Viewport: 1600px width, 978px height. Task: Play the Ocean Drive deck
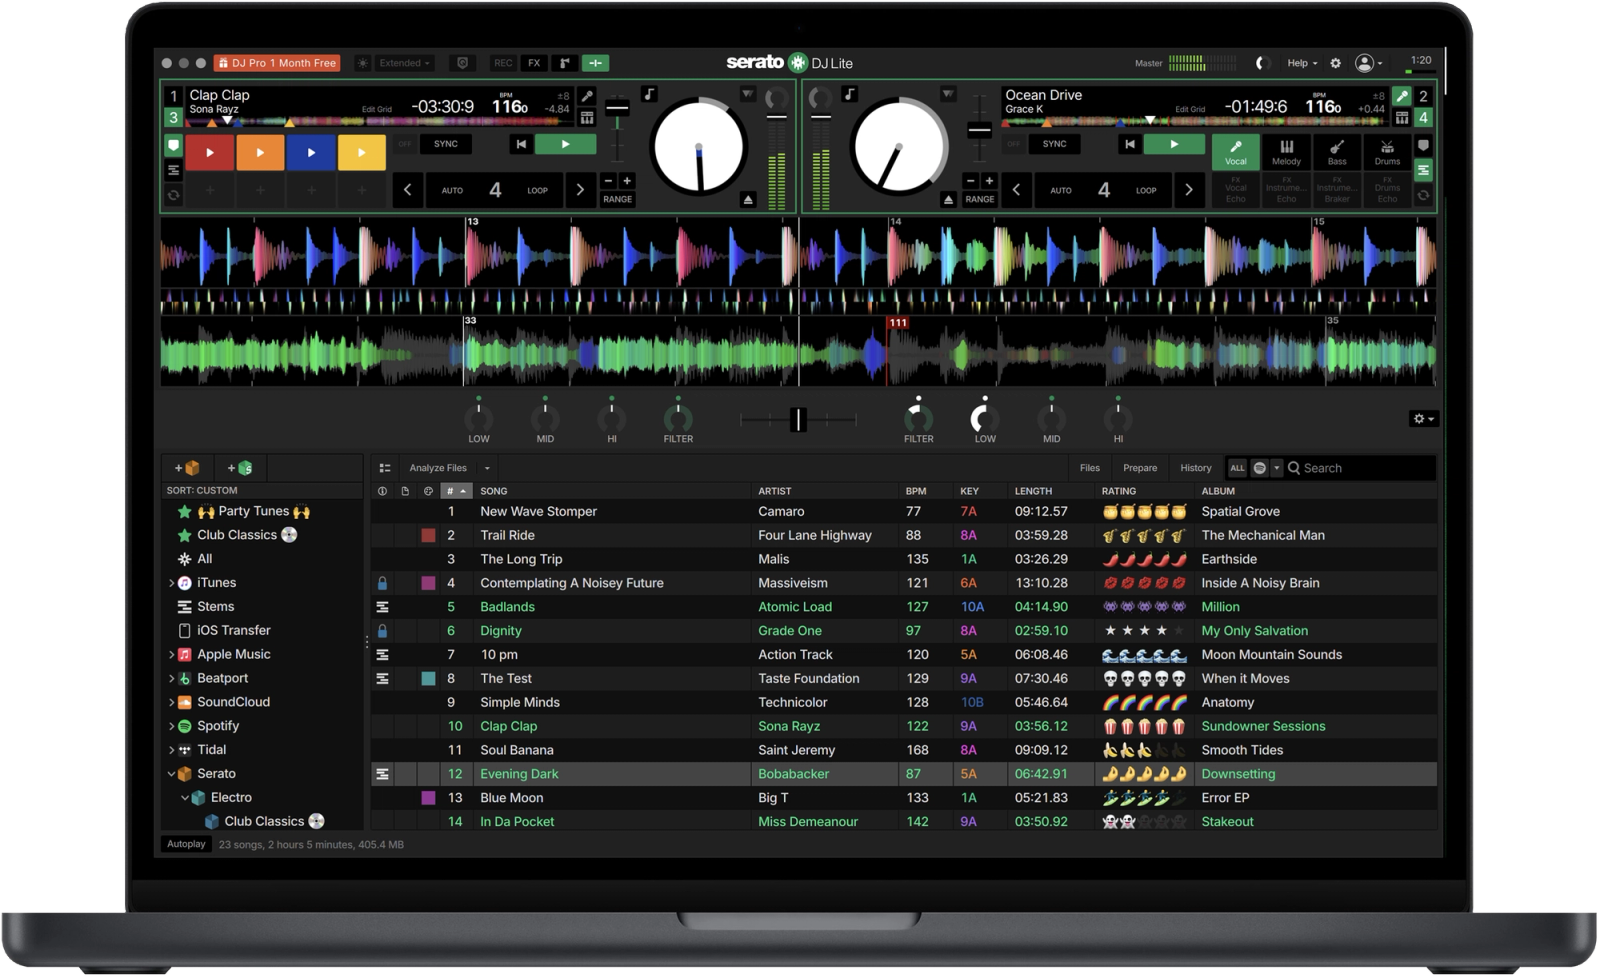[1174, 144]
